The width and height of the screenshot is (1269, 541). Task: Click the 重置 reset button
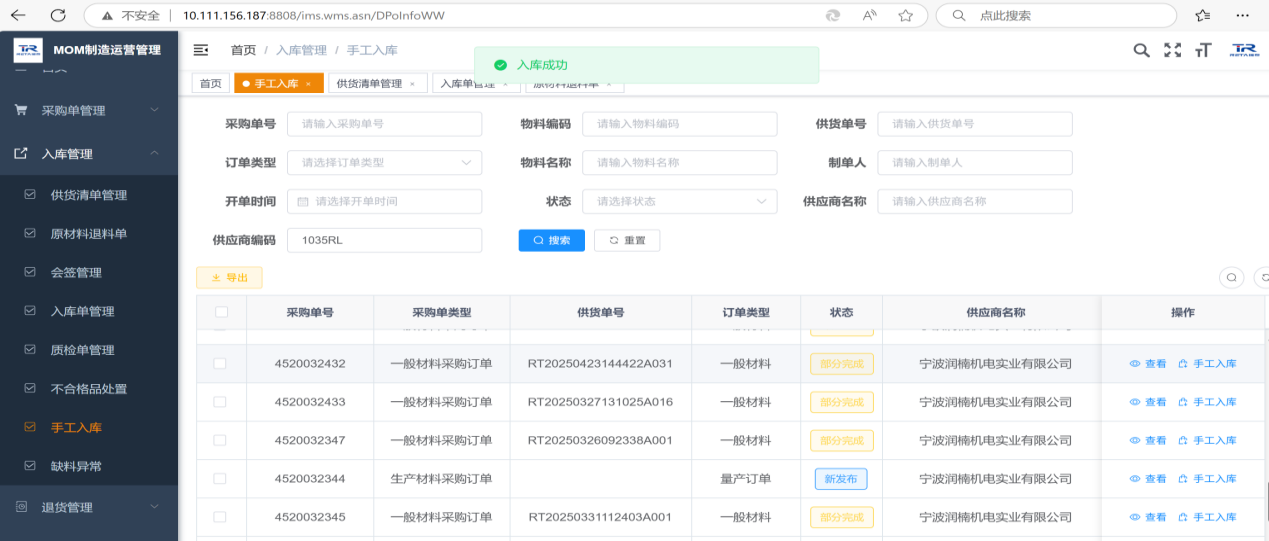pyautogui.click(x=627, y=240)
